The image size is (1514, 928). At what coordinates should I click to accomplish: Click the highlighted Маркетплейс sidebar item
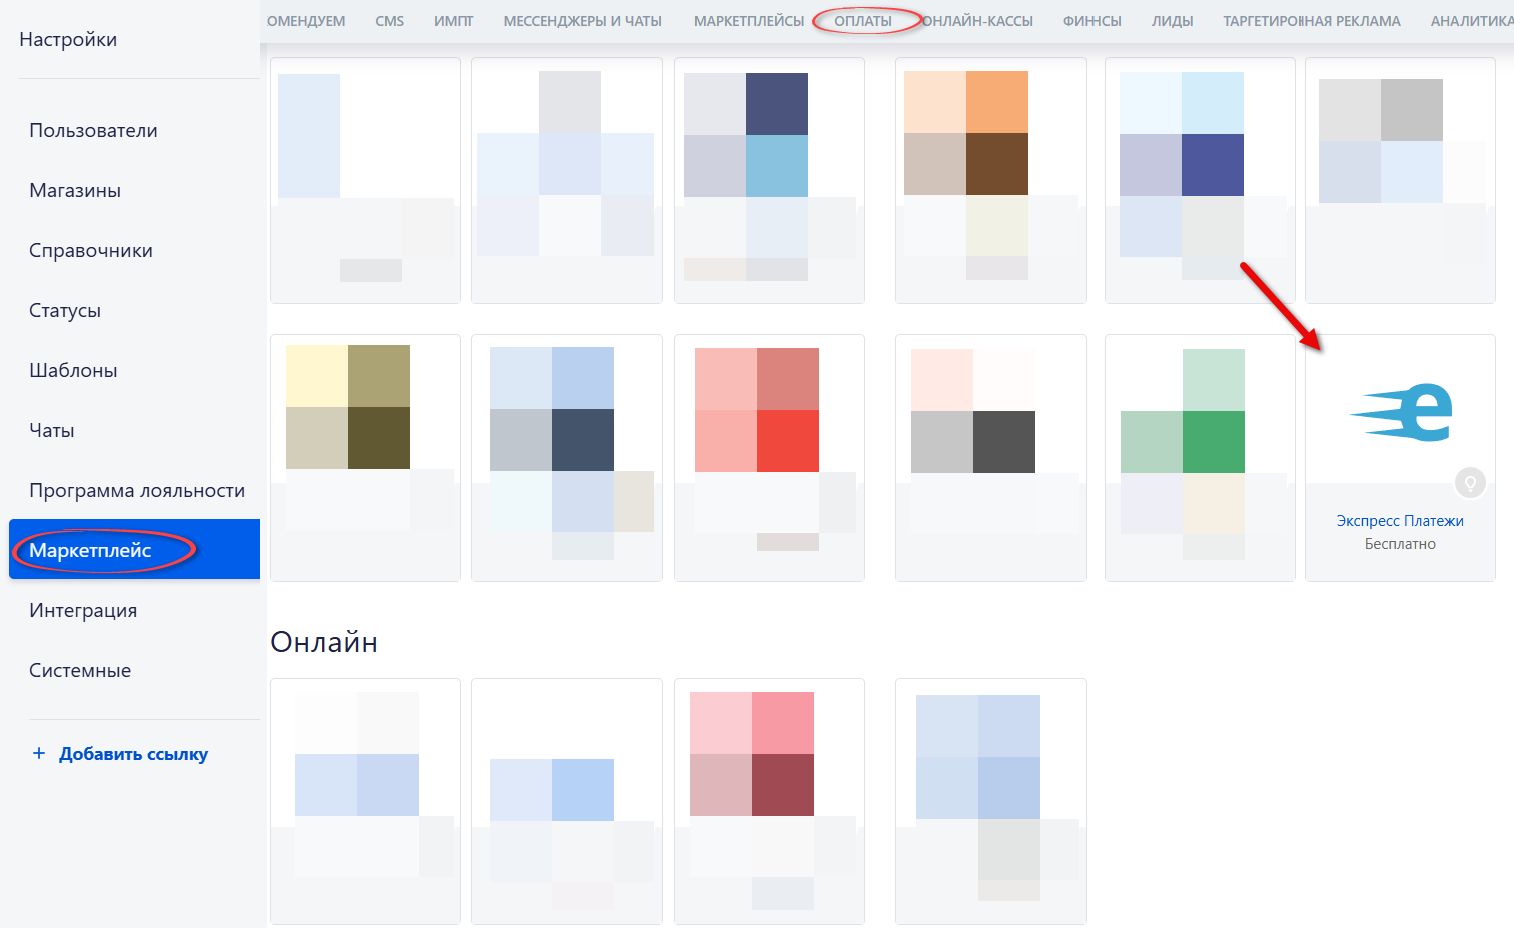[x=90, y=551]
